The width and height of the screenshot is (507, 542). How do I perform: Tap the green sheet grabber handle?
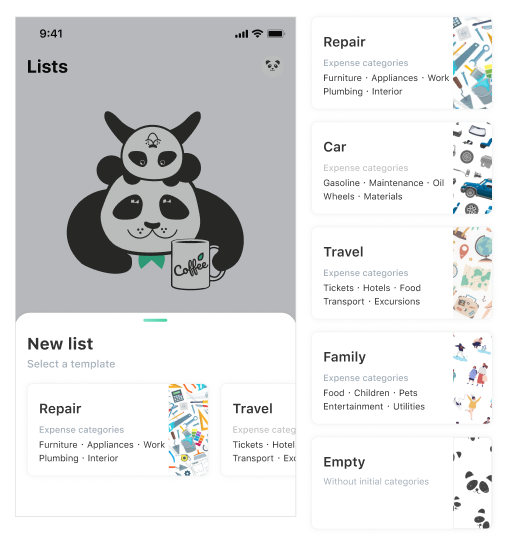155,320
